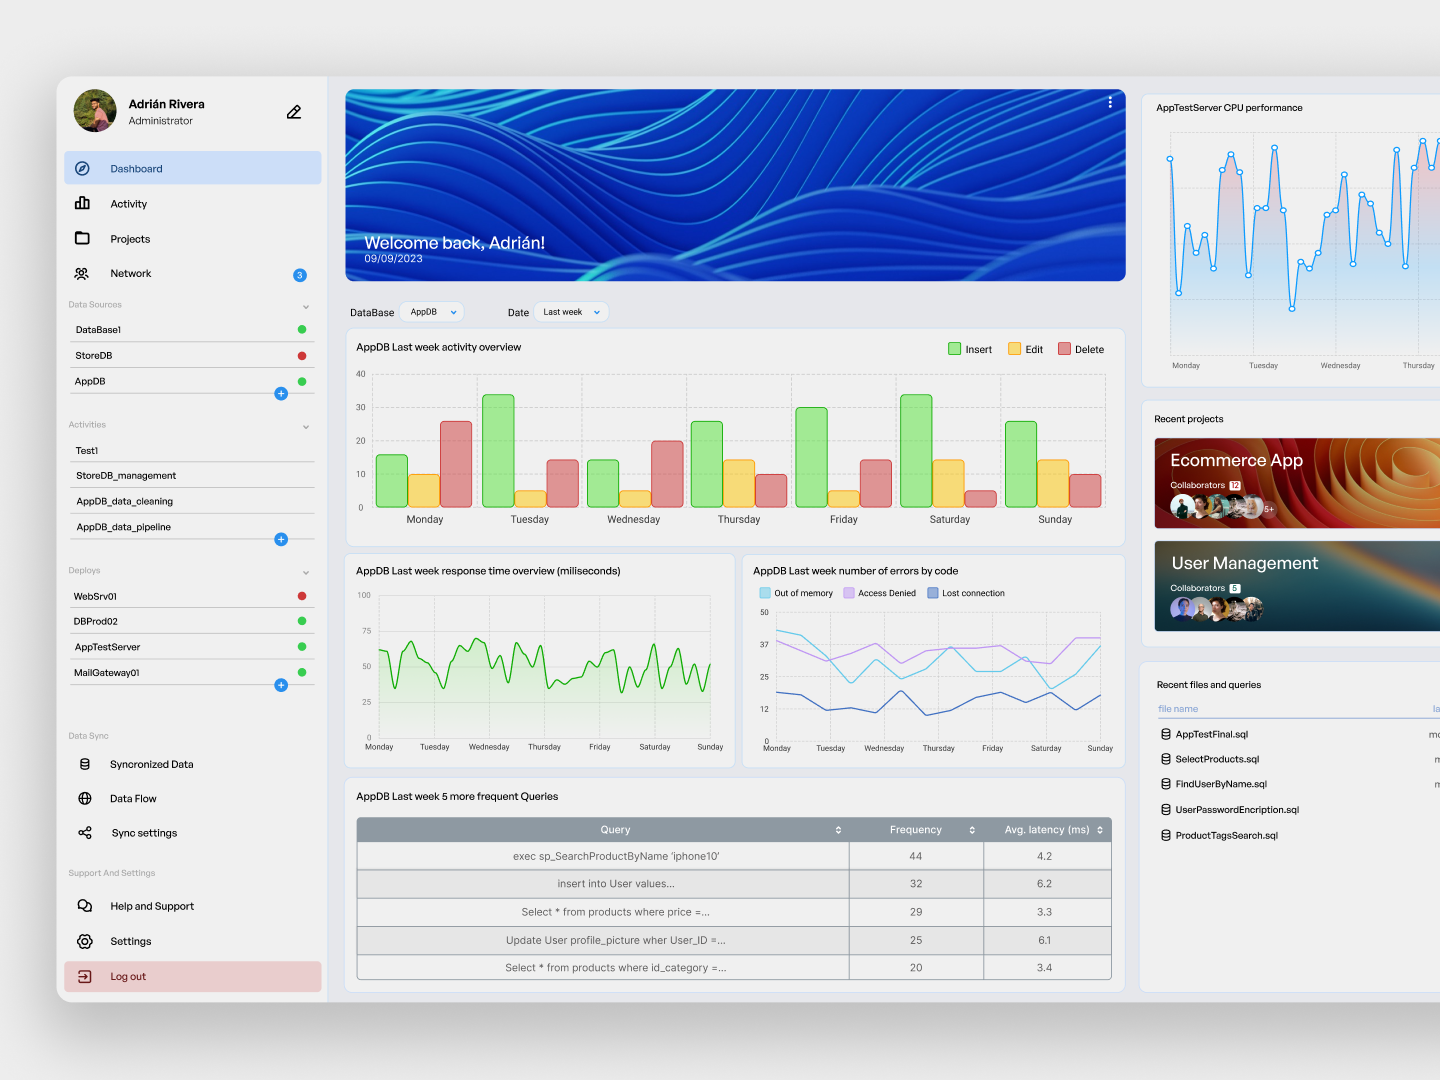Open the Date Last week dropdown
The height and width of the screenshot is (1080, 1440).
[571, 311]
